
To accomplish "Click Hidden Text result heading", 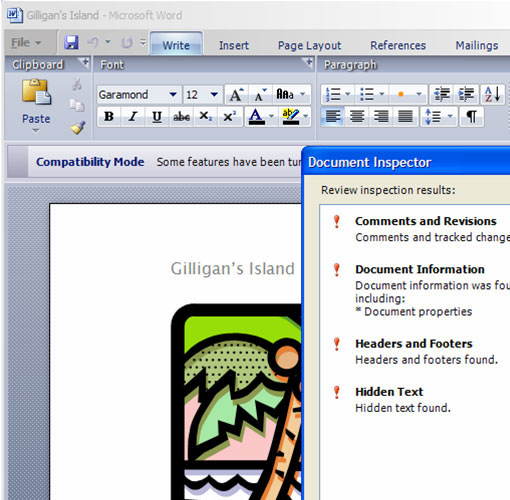I will (389, 392).
